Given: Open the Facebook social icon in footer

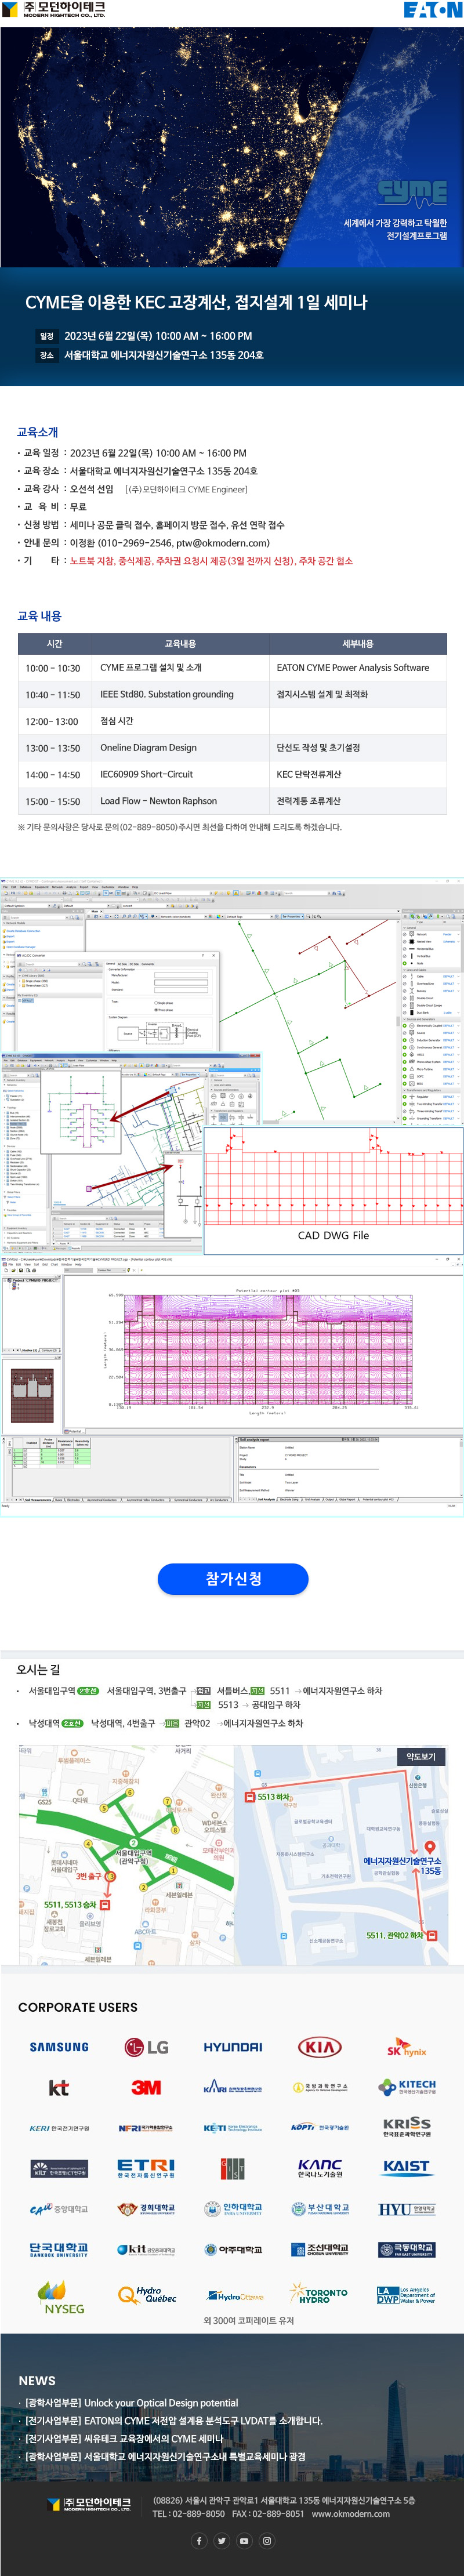Looking at the screenshot, I should pyautogui.click(x=199, y=2540).
